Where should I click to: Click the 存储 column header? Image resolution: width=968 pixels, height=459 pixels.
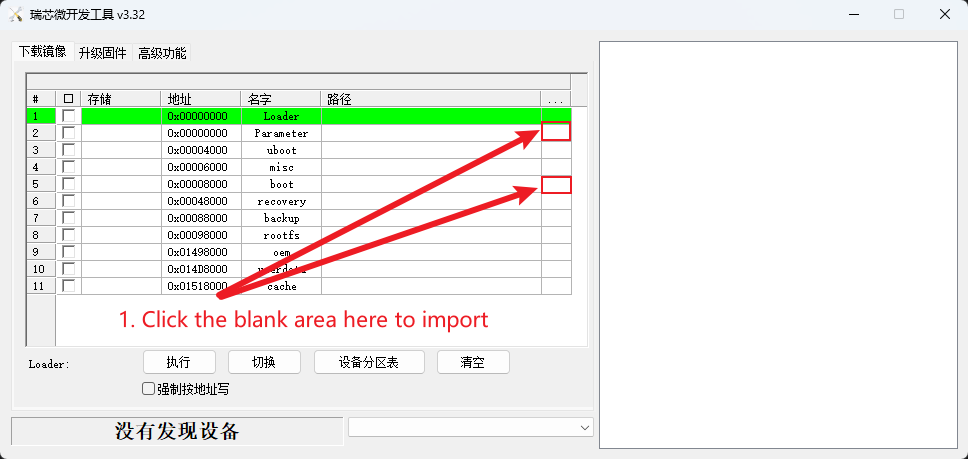pyautogui.click(x=121, y=99)
